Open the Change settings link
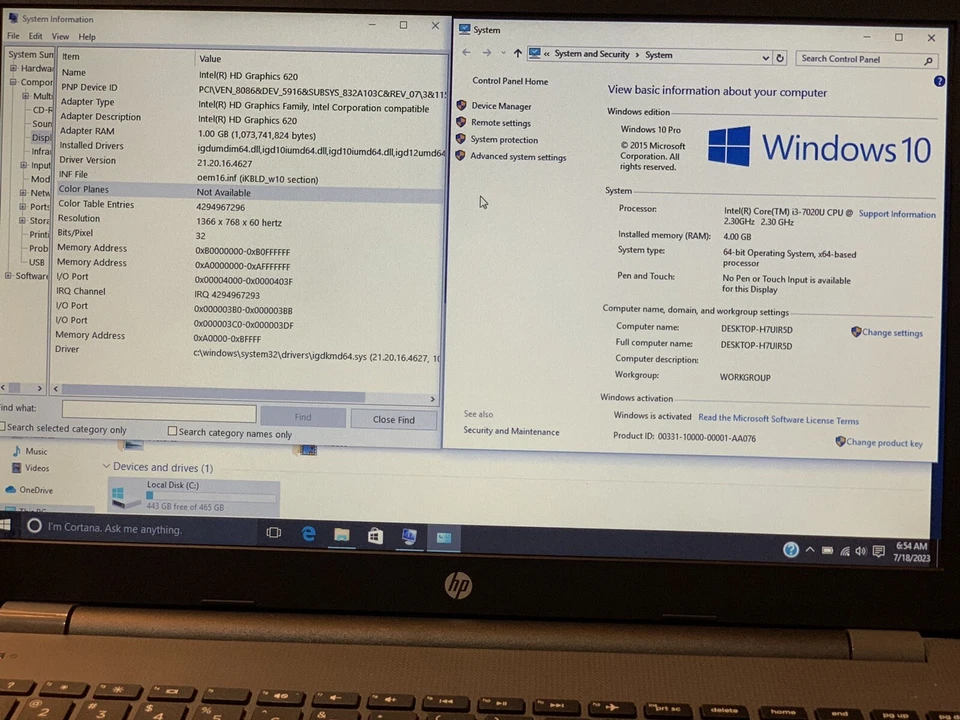 point(891,332)
